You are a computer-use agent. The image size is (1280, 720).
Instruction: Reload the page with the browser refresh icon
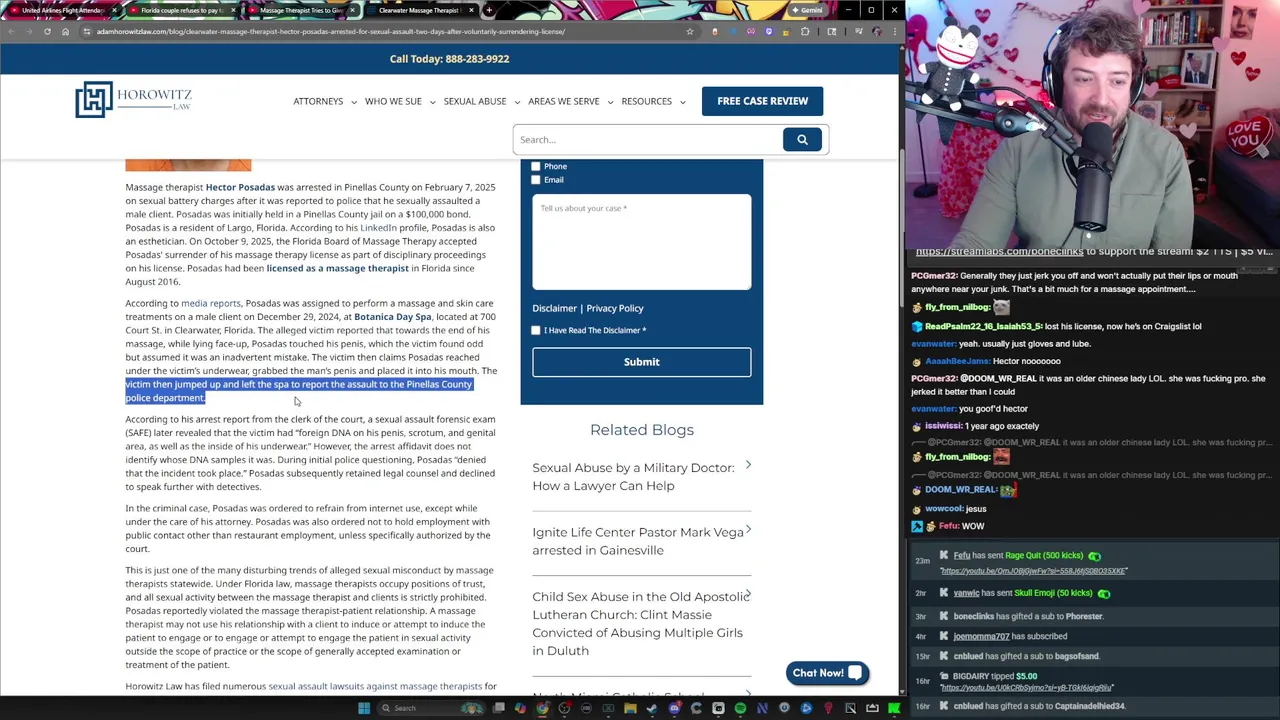click(47, 31)
